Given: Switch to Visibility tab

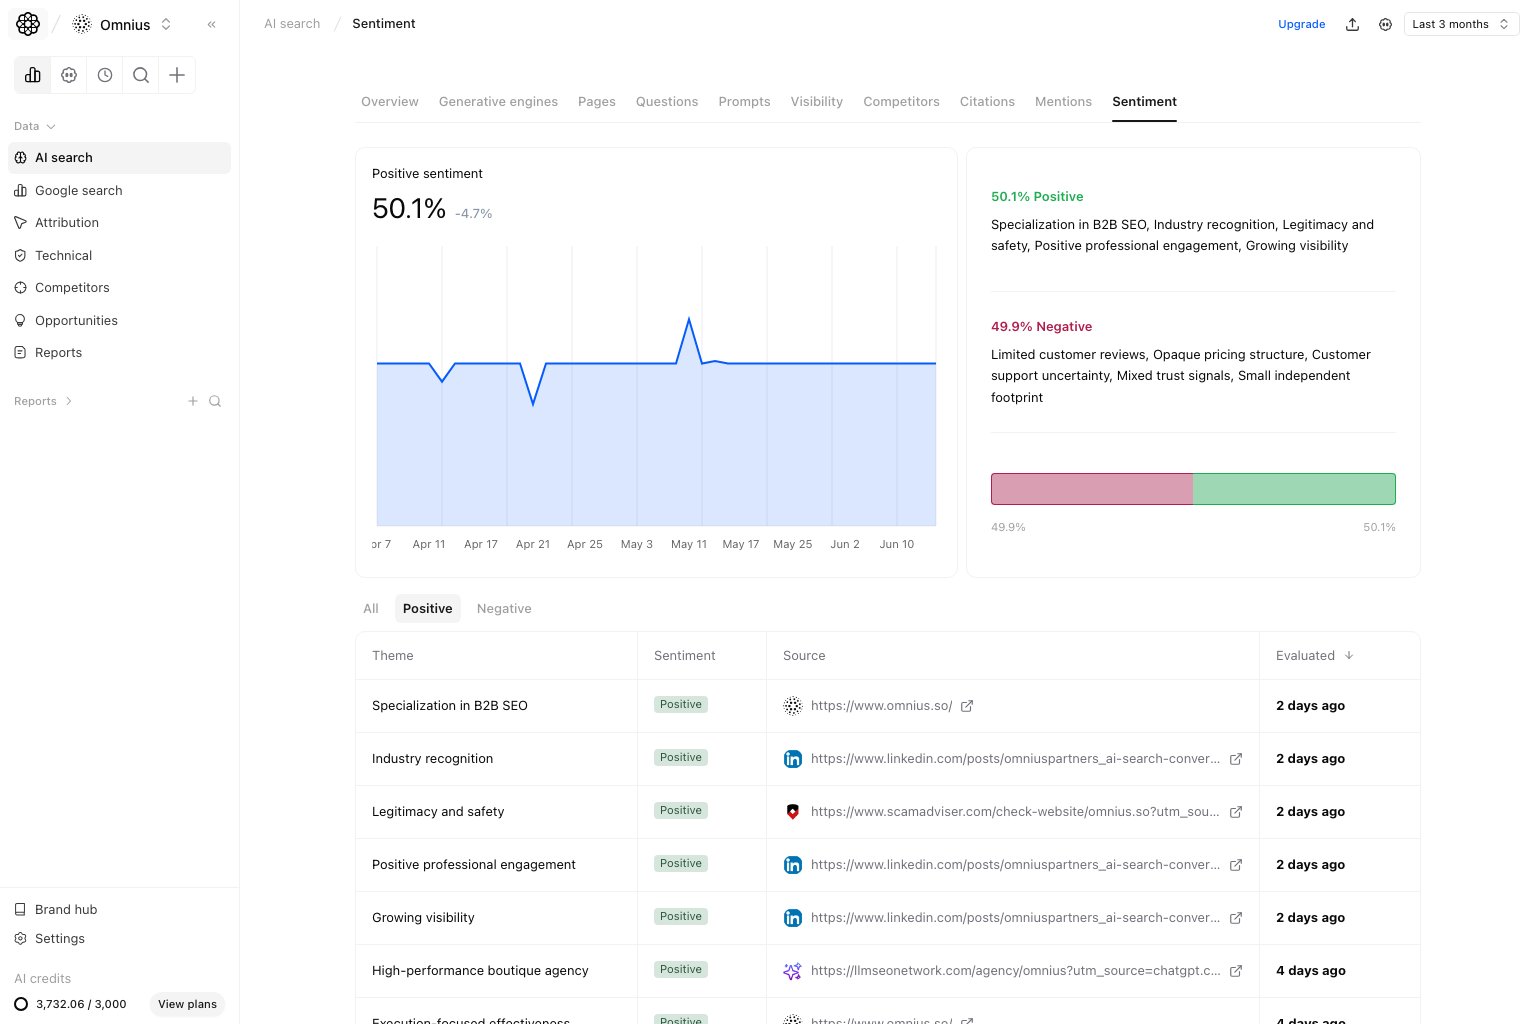Looking at the screenshot, I should (x=817, y=102).
